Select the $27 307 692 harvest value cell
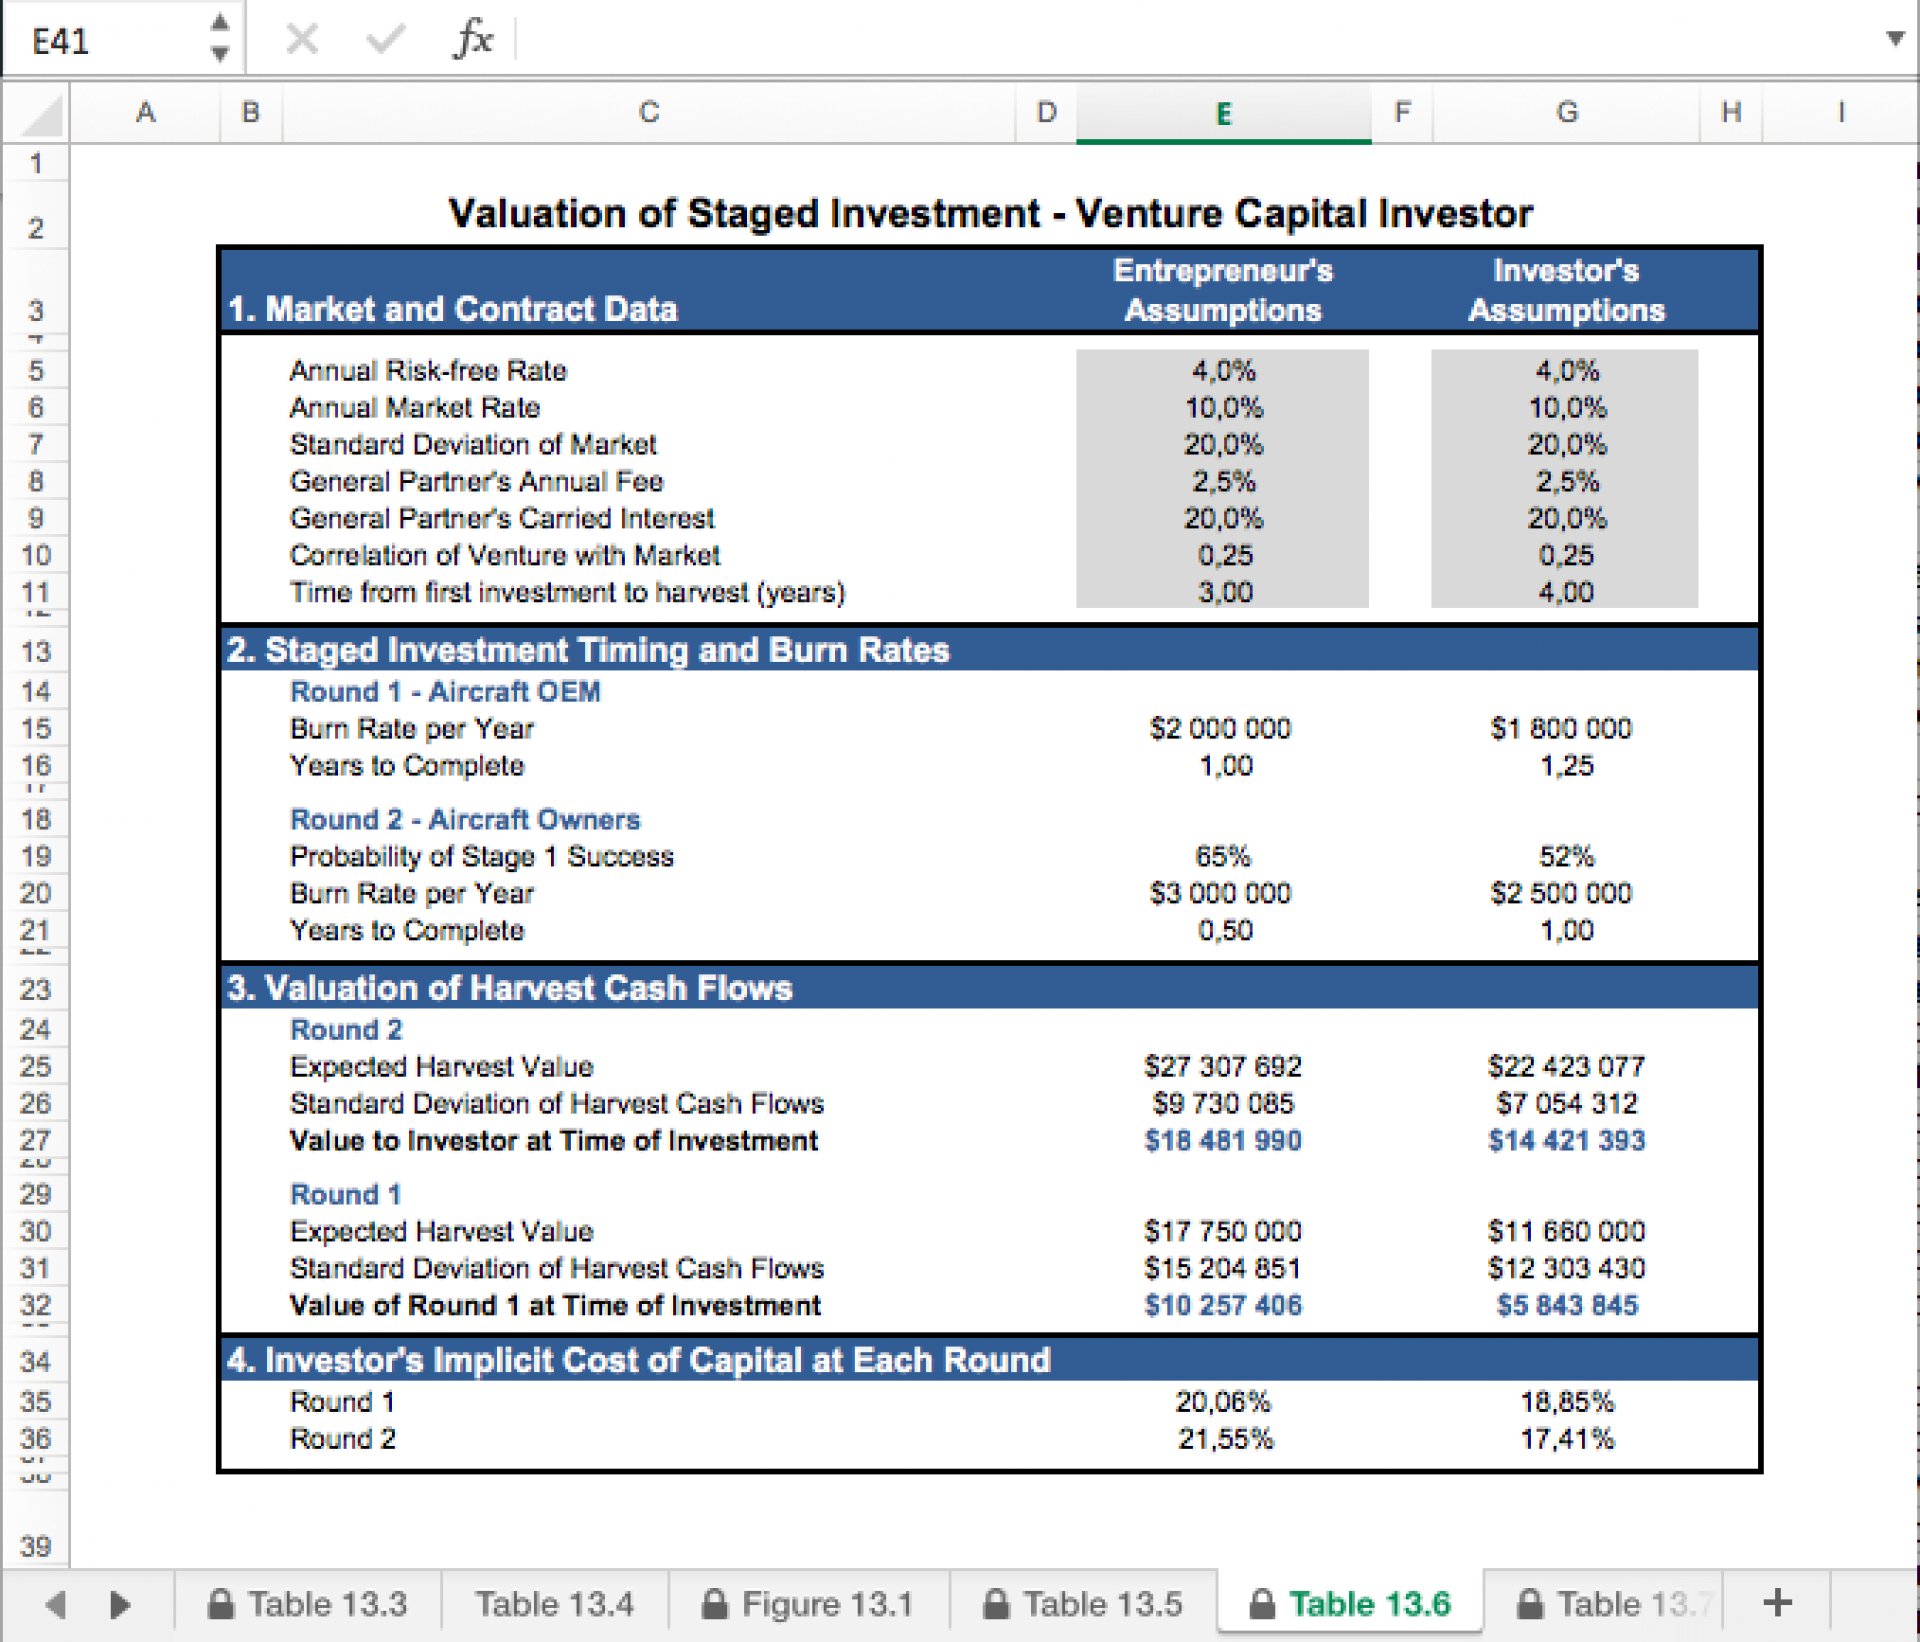Viewport: 1920px width, 1642px height. click(x=1223, y=1066)
